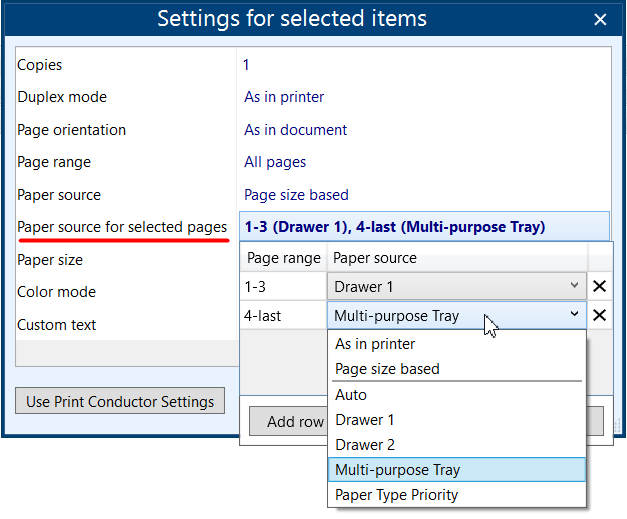Close the Settings for selected items dialog

(x=600, y=19)
